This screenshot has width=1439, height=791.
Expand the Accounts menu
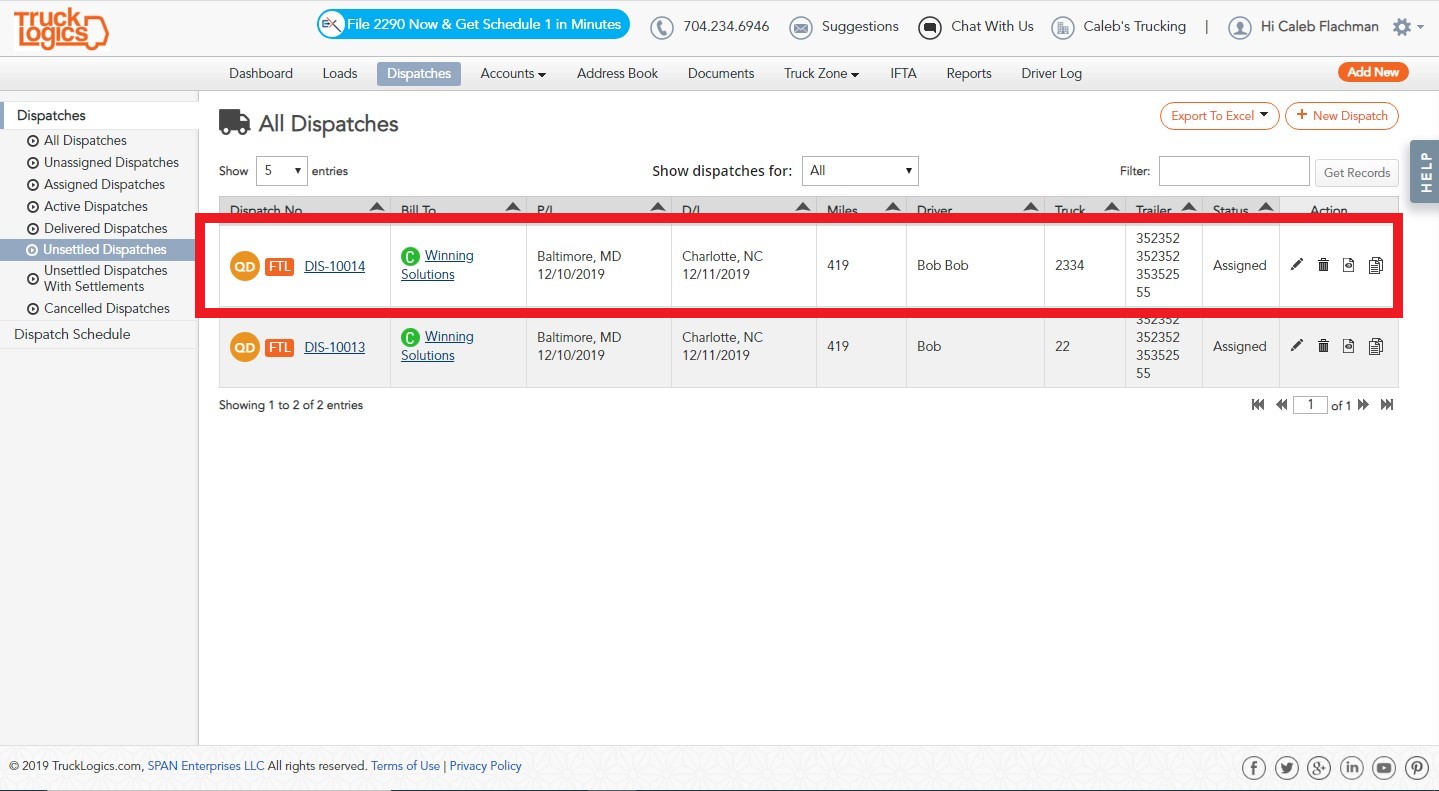click(513, 73)
